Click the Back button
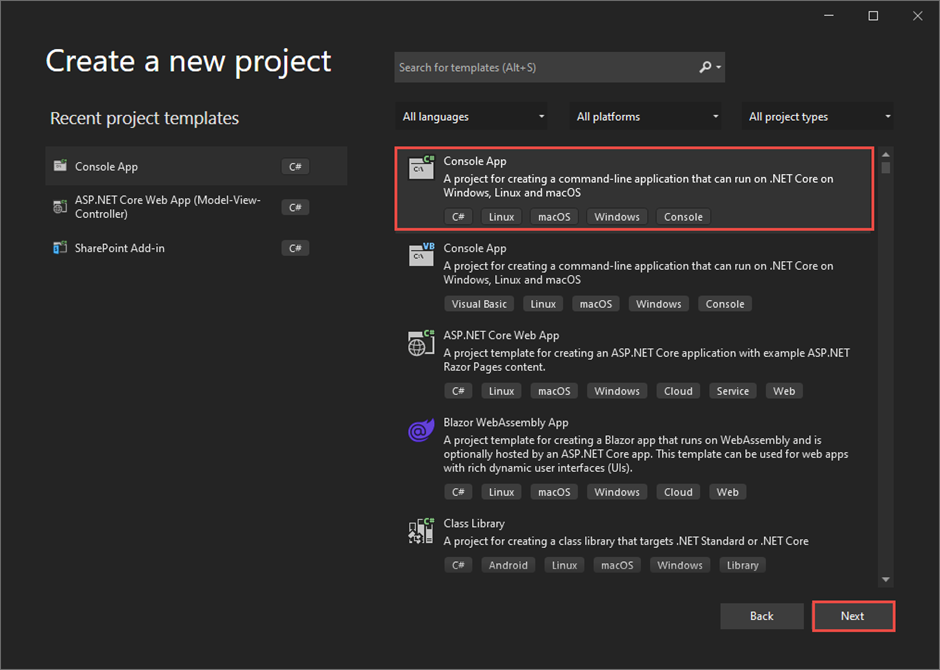 (x=762, y=616)
